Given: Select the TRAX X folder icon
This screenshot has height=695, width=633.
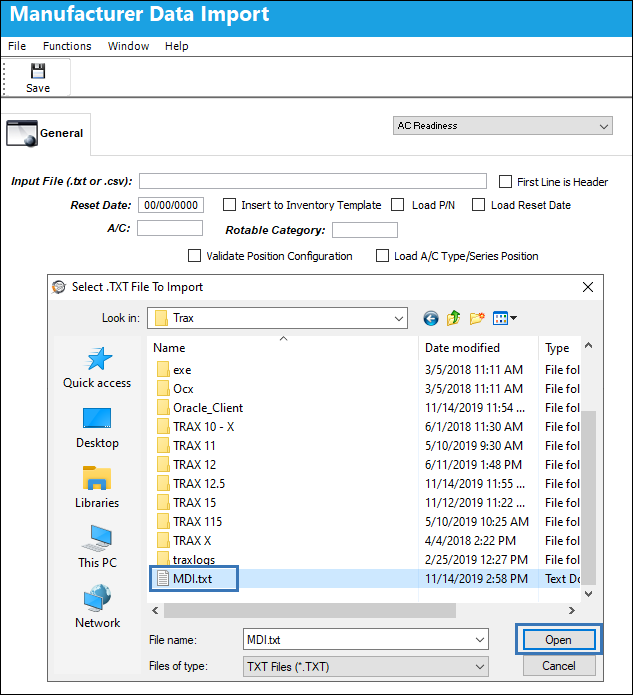Looking at the screenshot, I should coord(163,541).
